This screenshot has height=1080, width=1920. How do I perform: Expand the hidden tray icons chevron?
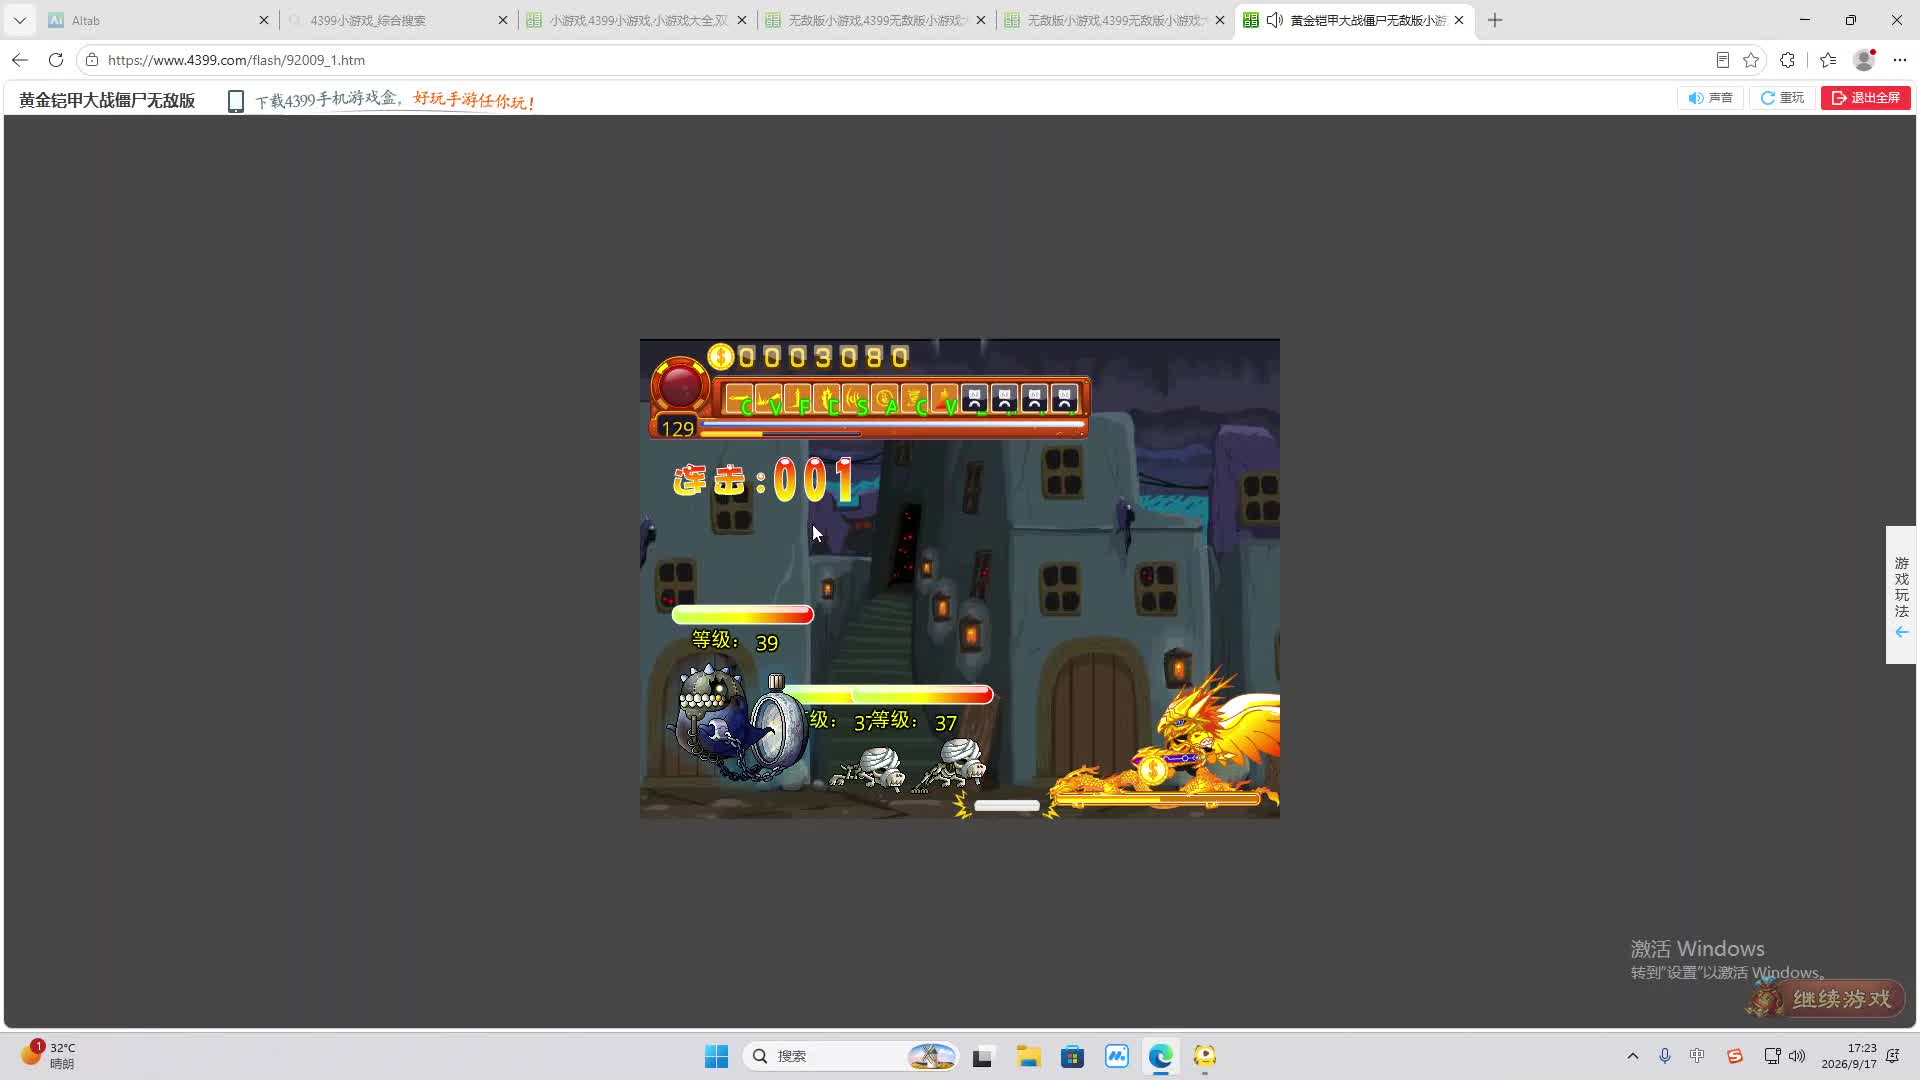click(x=1633, y=1056)
